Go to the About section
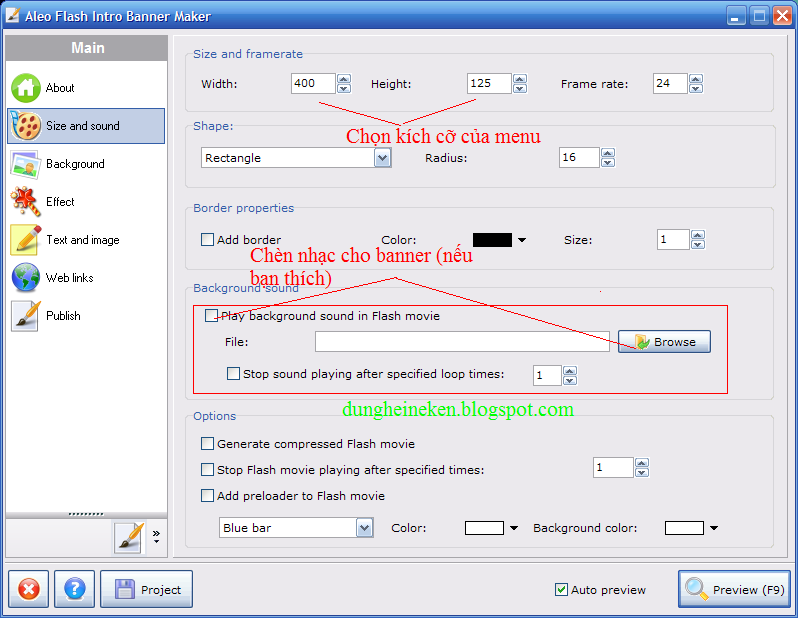Image resolution: width=798 pixels, height=618 pixels. click(x=60, y=88)
